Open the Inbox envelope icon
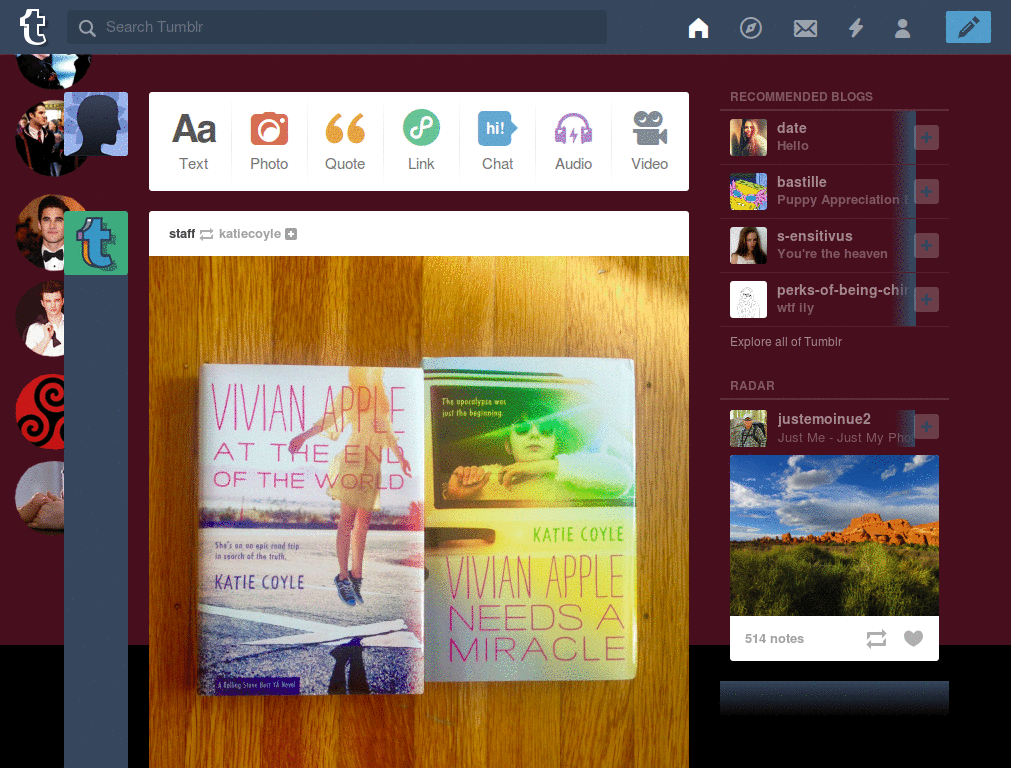 click(x=805, y=28)
